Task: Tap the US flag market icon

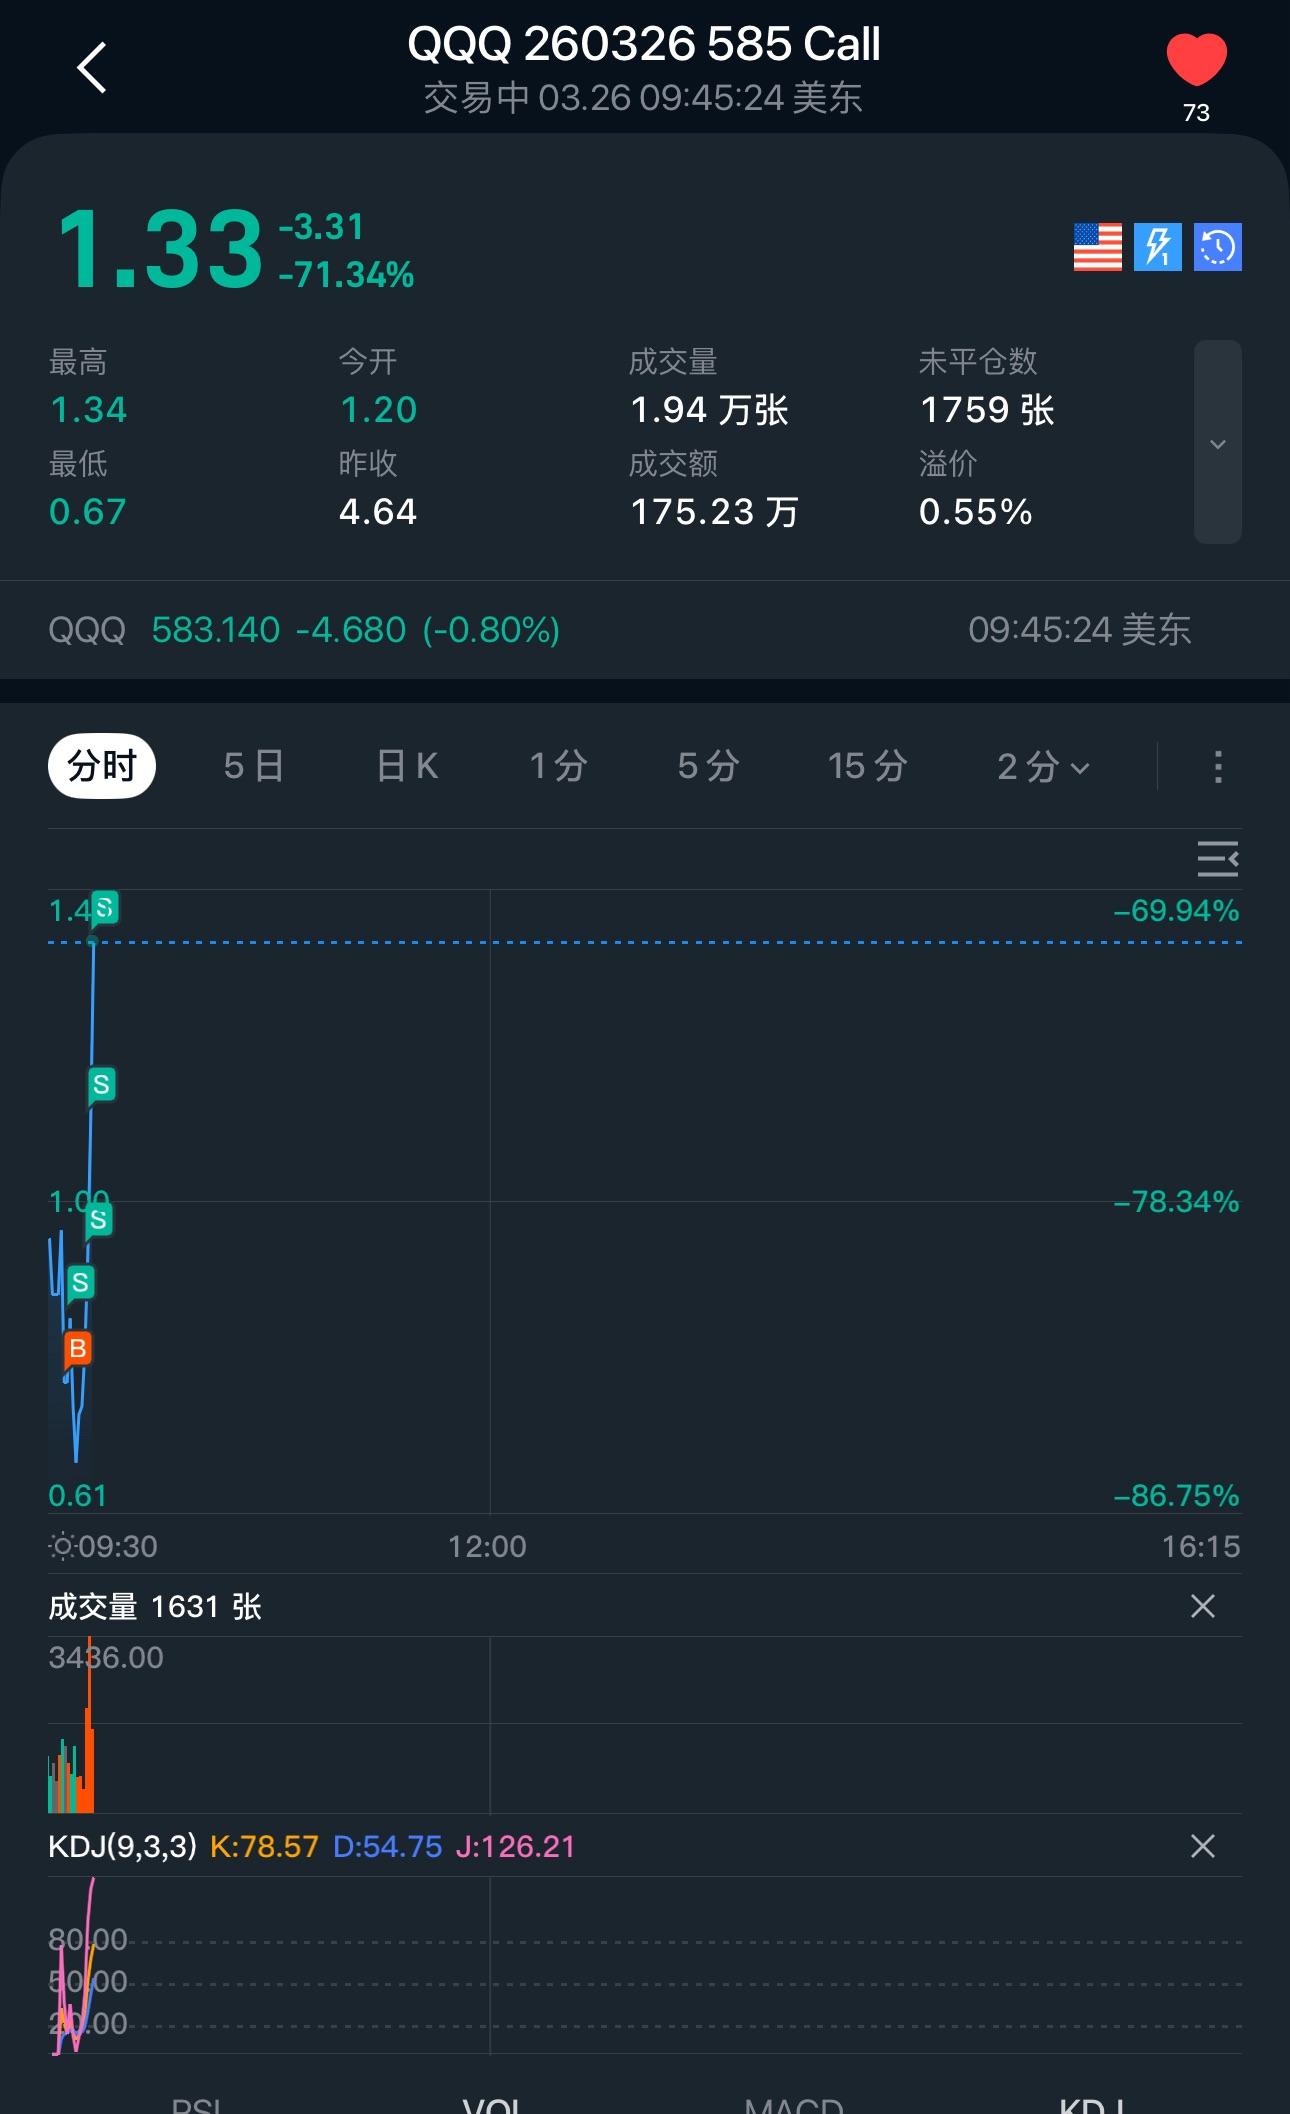Action: pos(1097,247)
